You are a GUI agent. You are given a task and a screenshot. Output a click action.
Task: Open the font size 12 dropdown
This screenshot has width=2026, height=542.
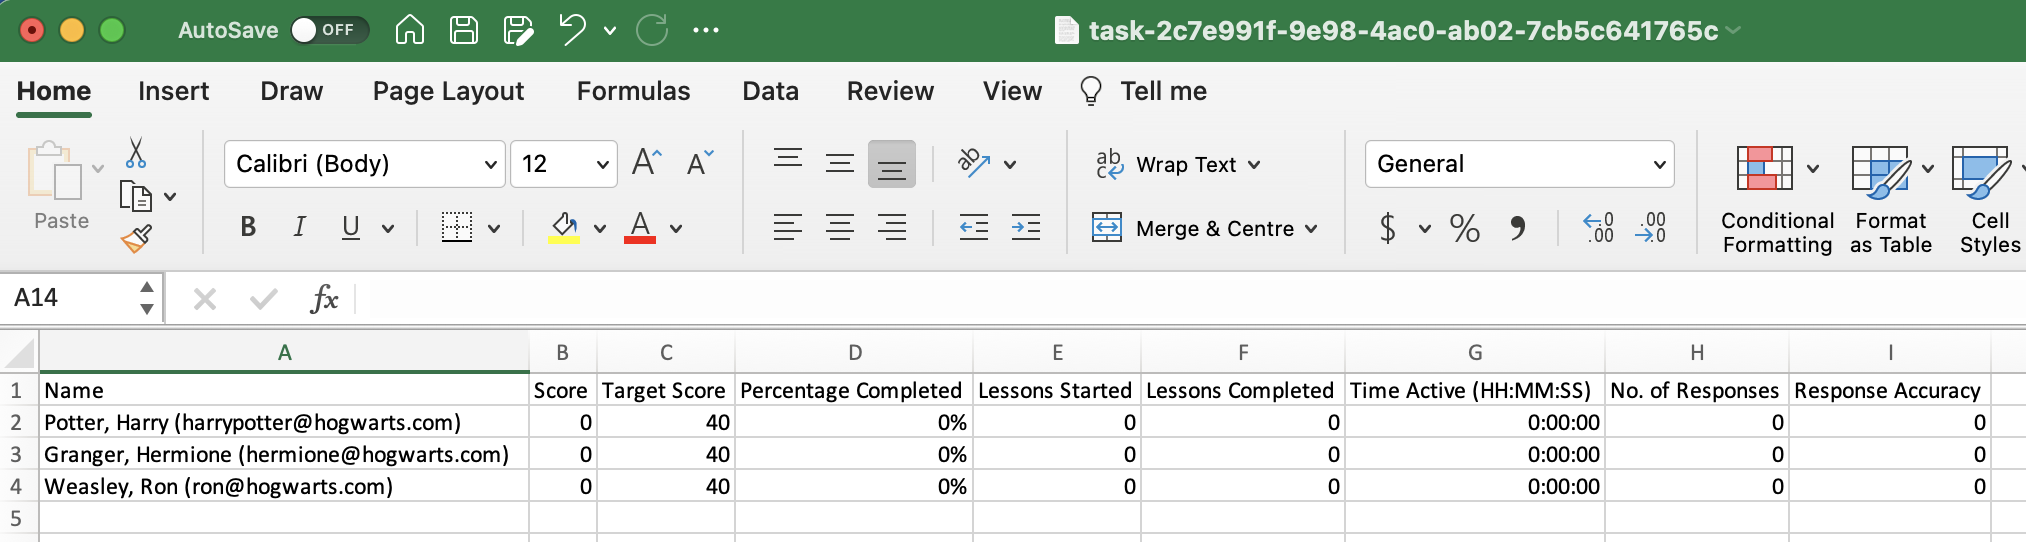(x=603, y=164)
